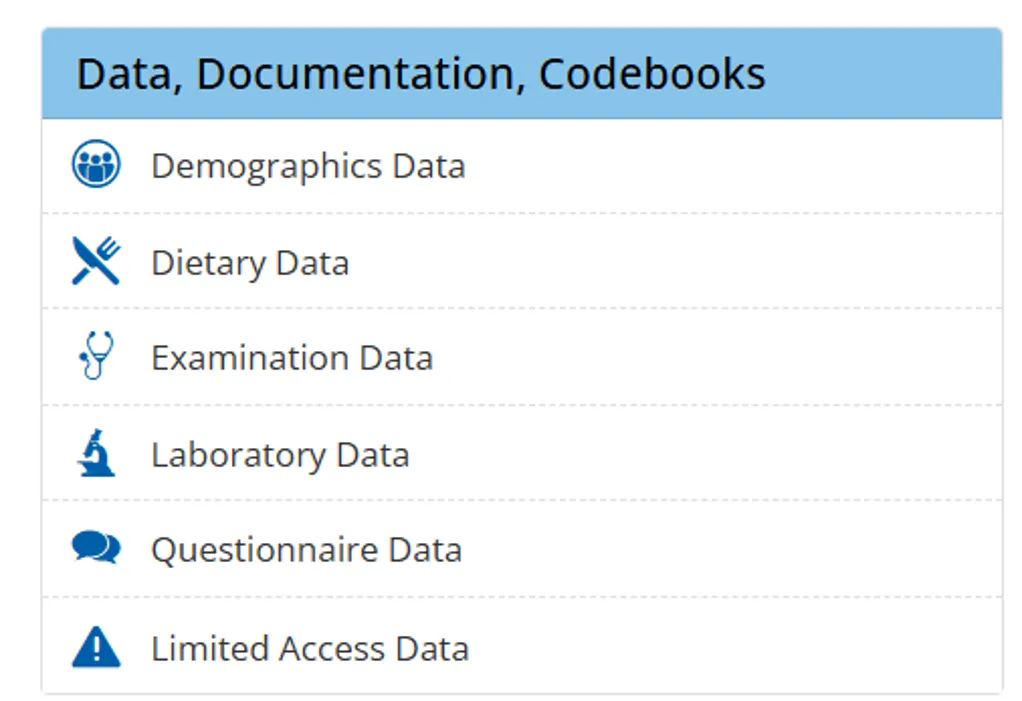Select the Laboratory Data link
Viewport: 1022px width, 701px height.
click(280, 455)
